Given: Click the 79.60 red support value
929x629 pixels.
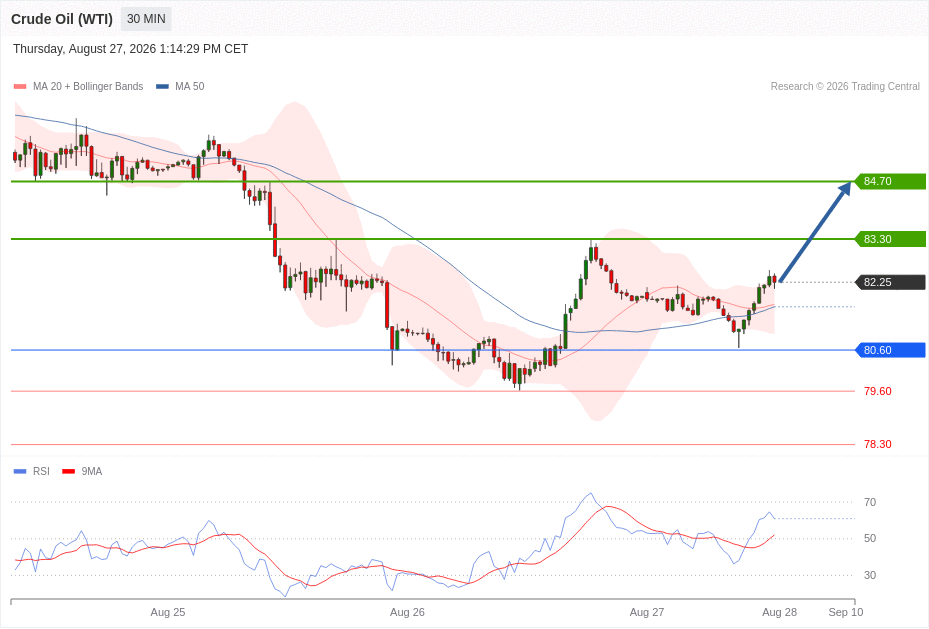Looking at the screenshot, I should click(x=877, y=391).
